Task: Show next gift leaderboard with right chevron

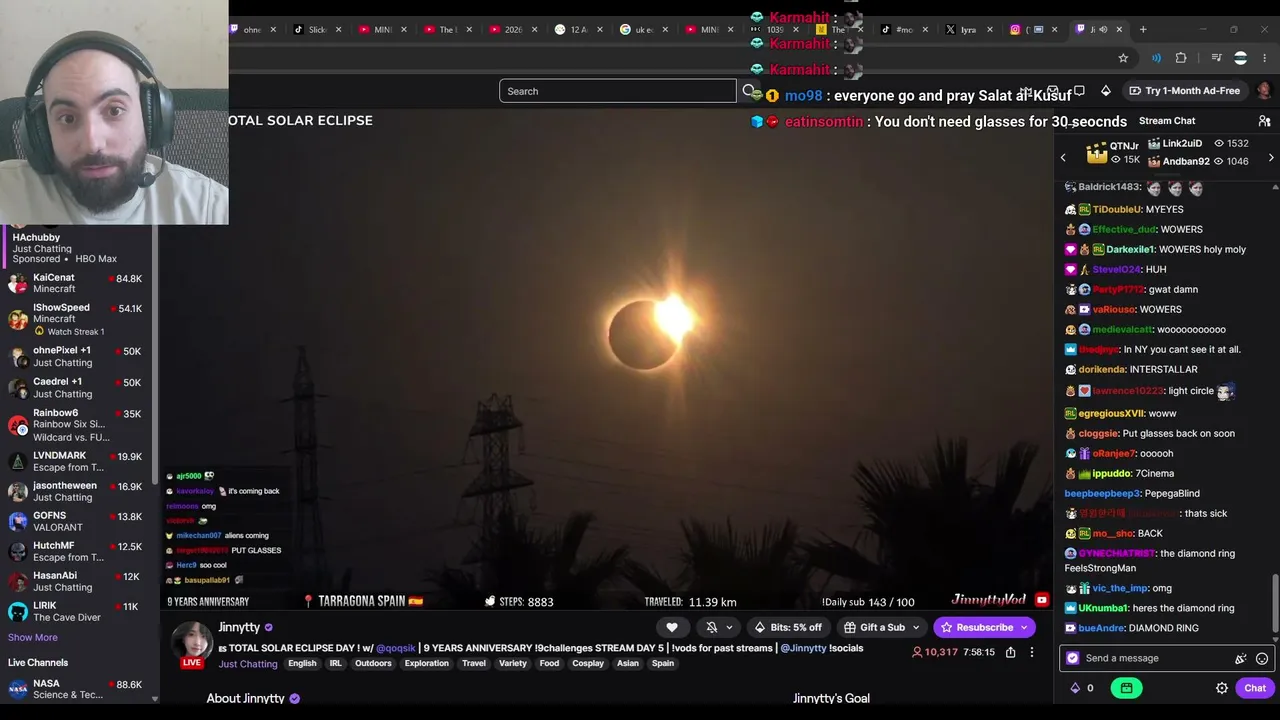Action: tap(1271, 158)
